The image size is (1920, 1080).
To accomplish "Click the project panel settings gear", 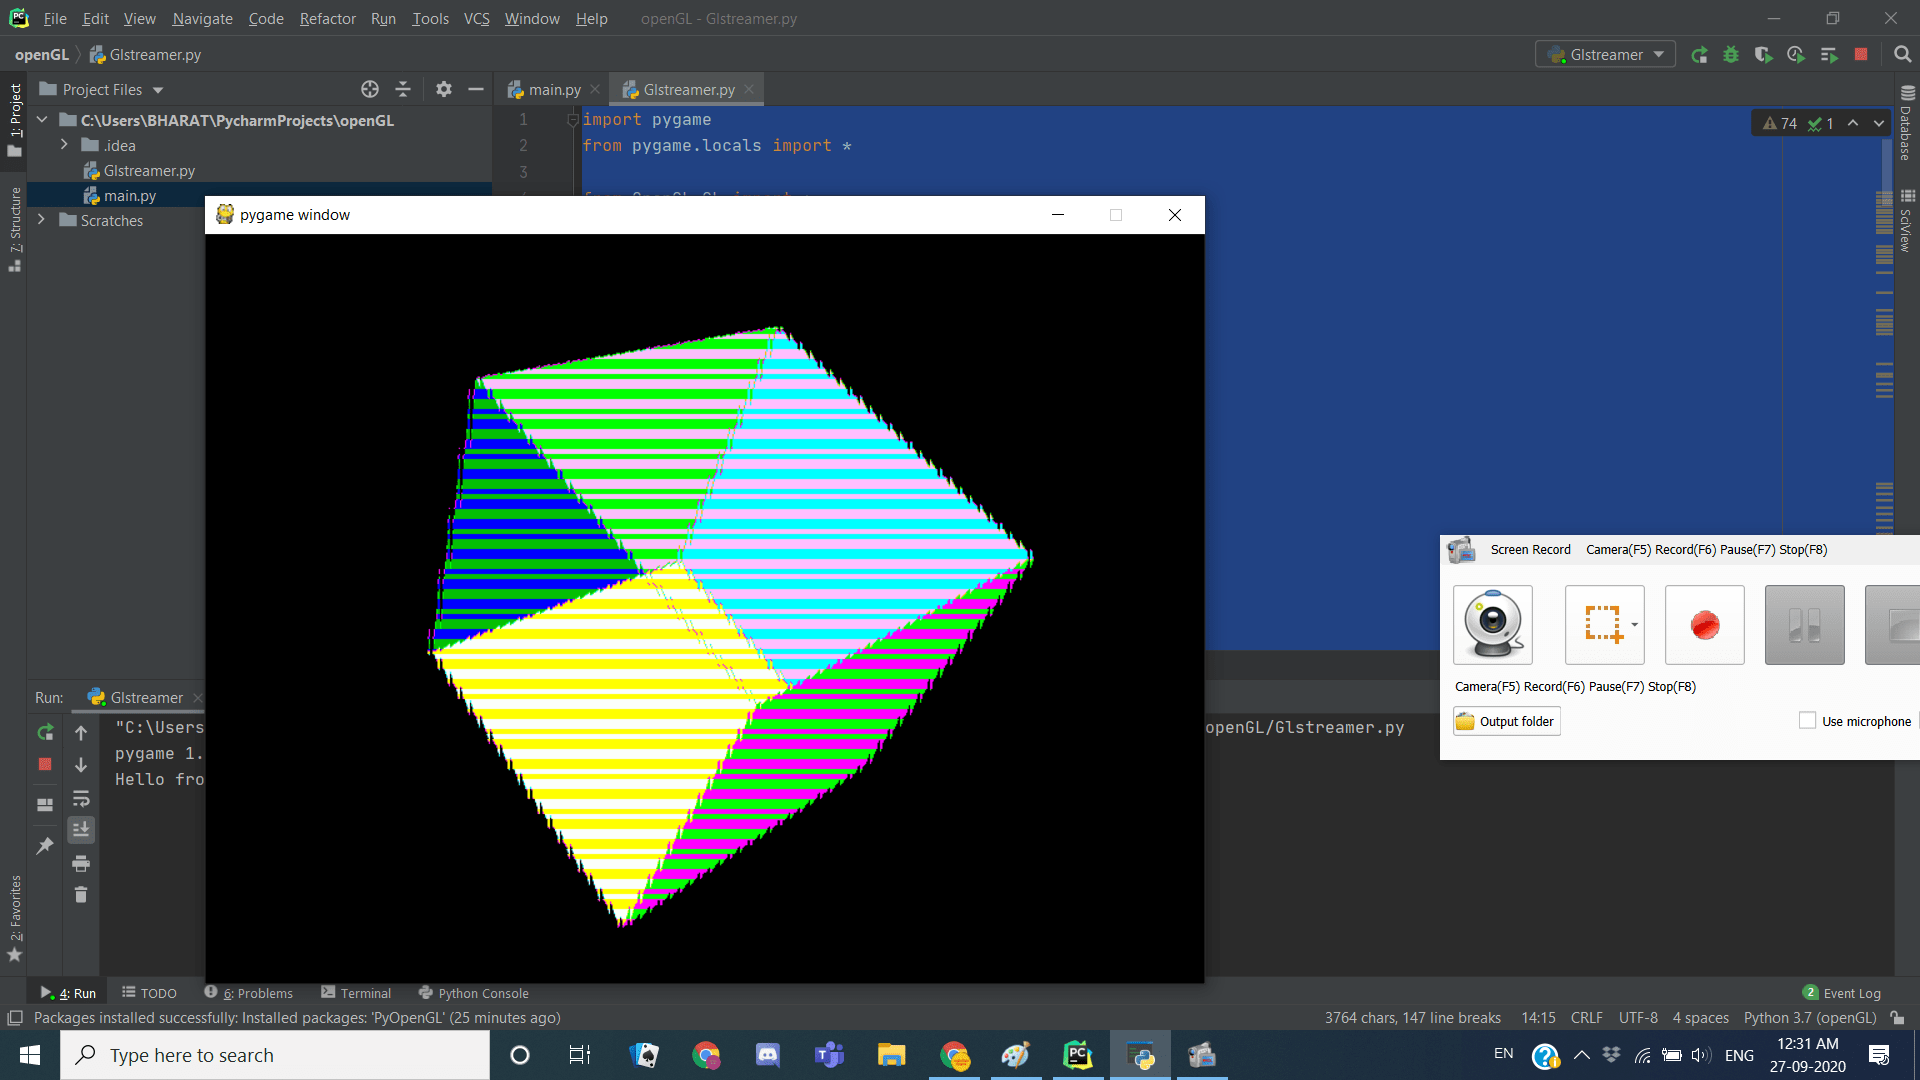I will pos(444,89).
